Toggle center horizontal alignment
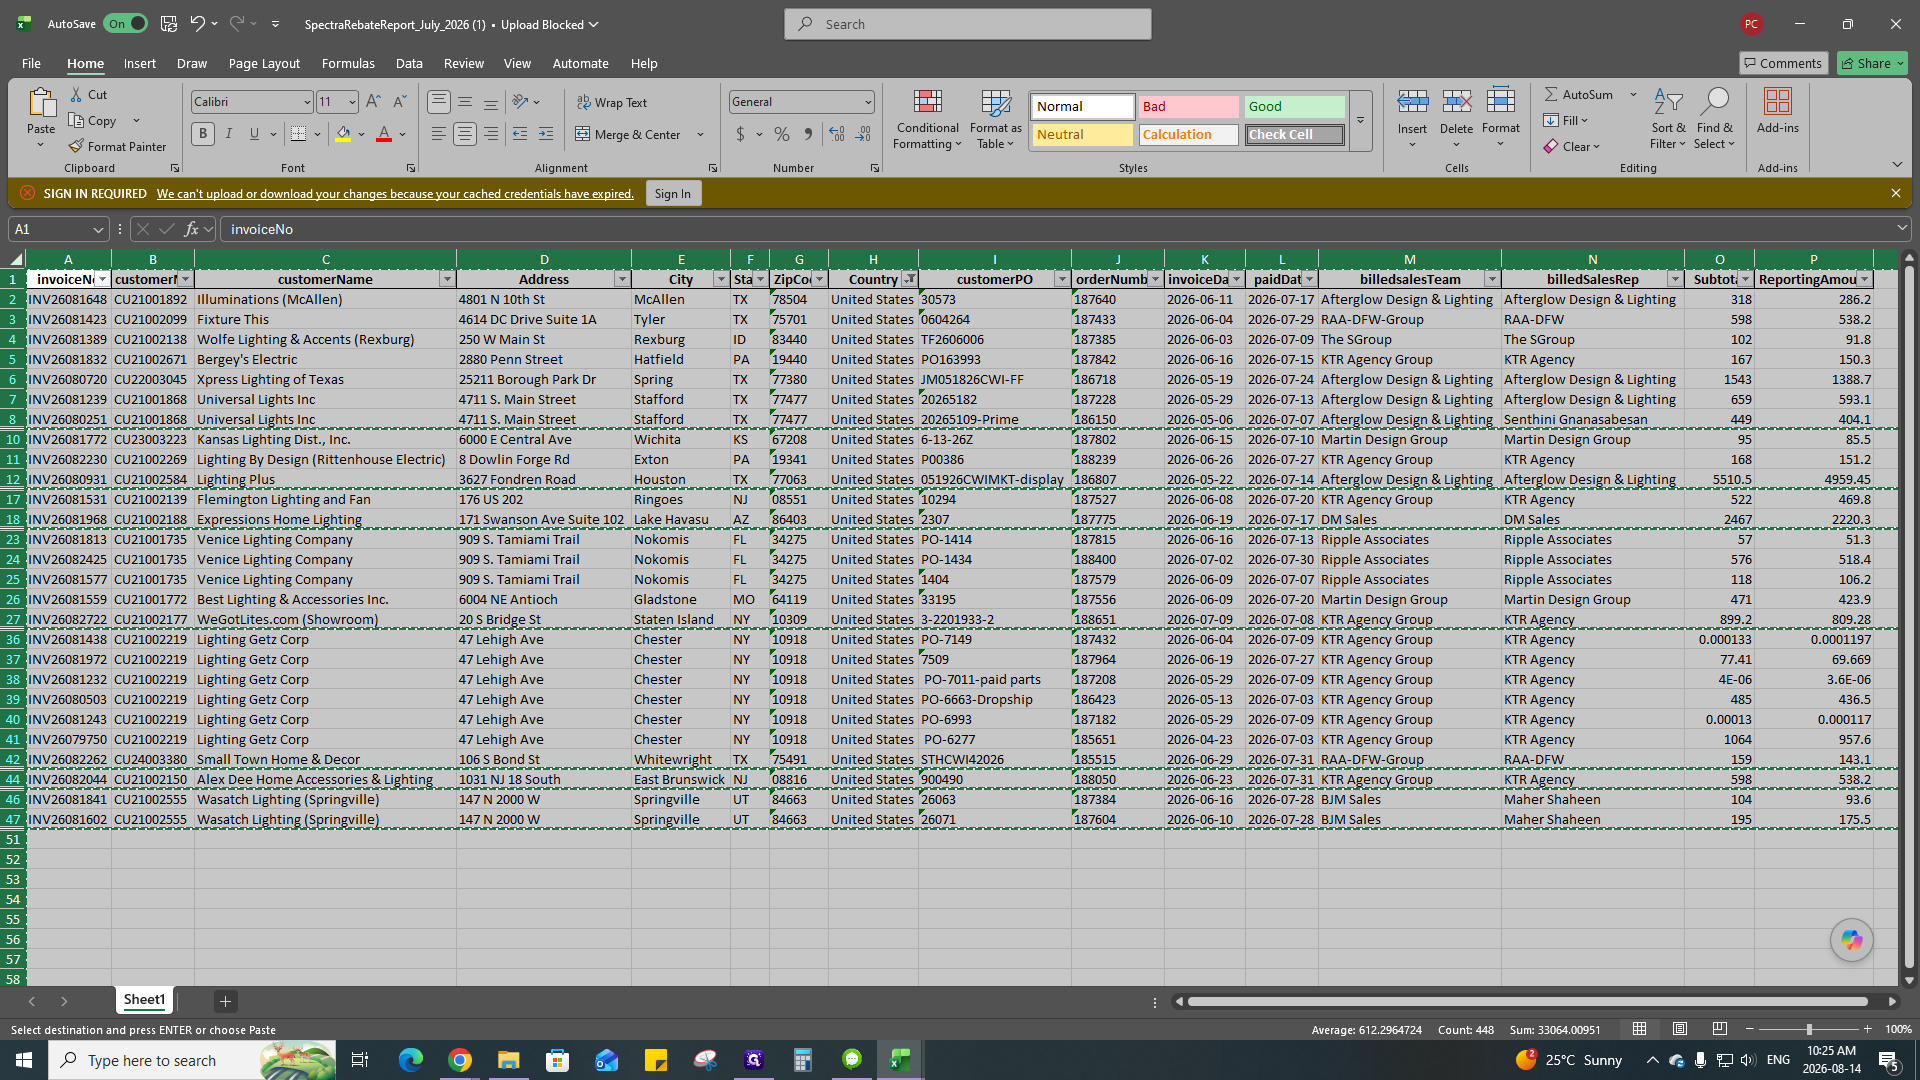The image size is (1920, 1080). point(464,134)
